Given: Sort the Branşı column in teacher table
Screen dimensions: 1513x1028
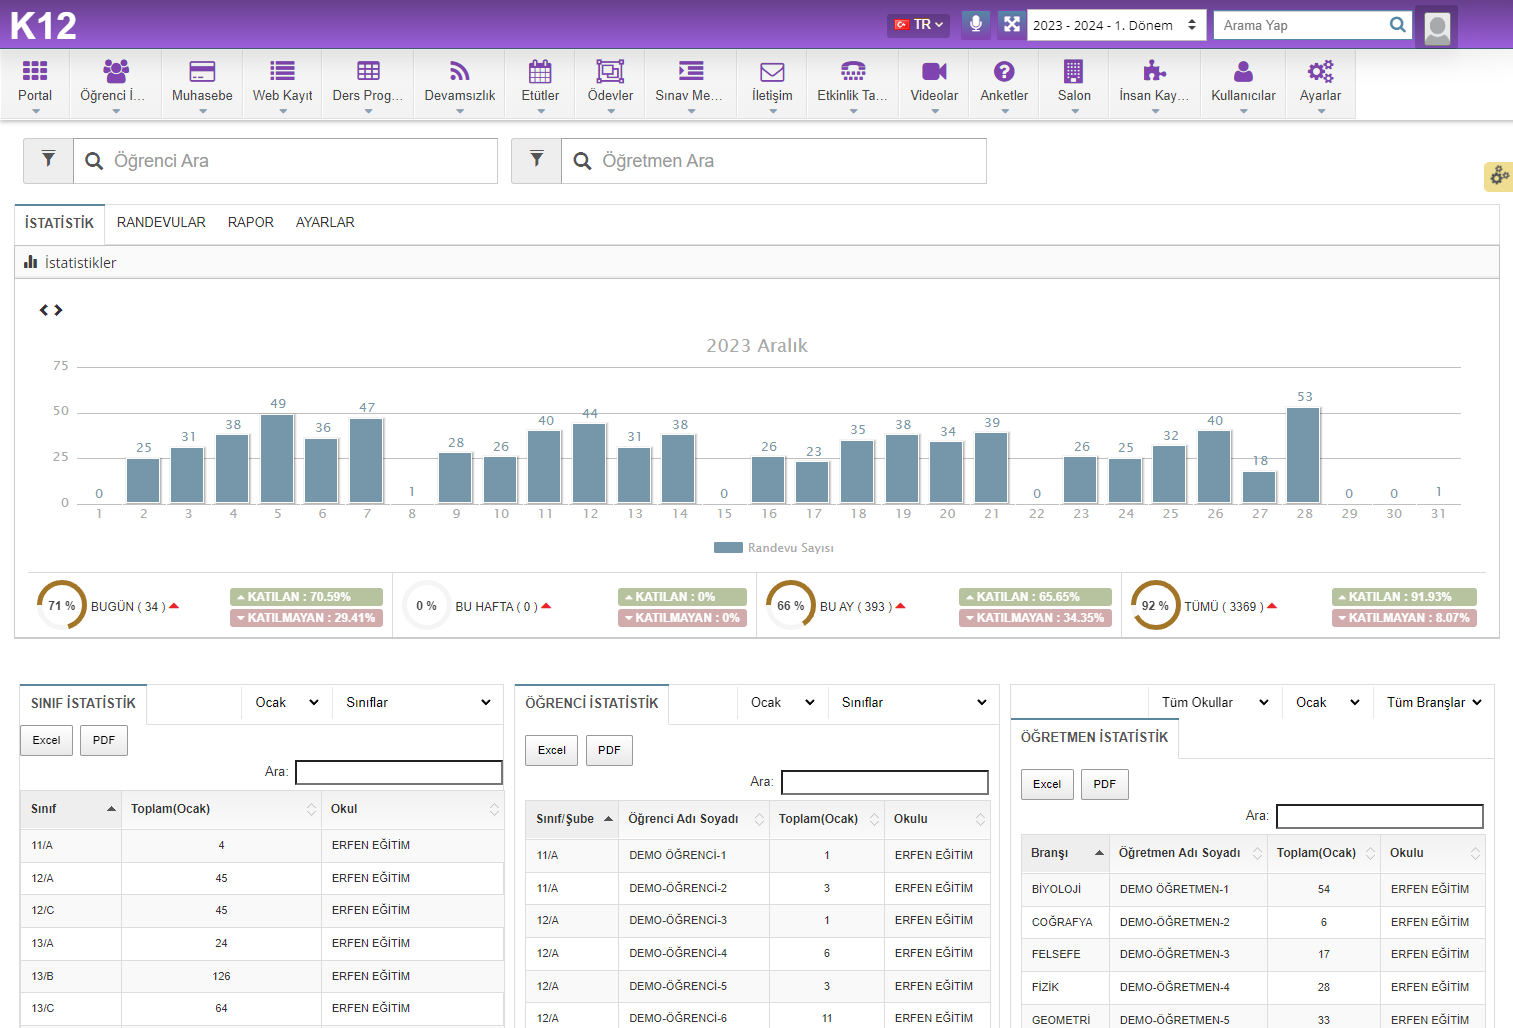Looking at the screenshot, I should [1065, 853].
